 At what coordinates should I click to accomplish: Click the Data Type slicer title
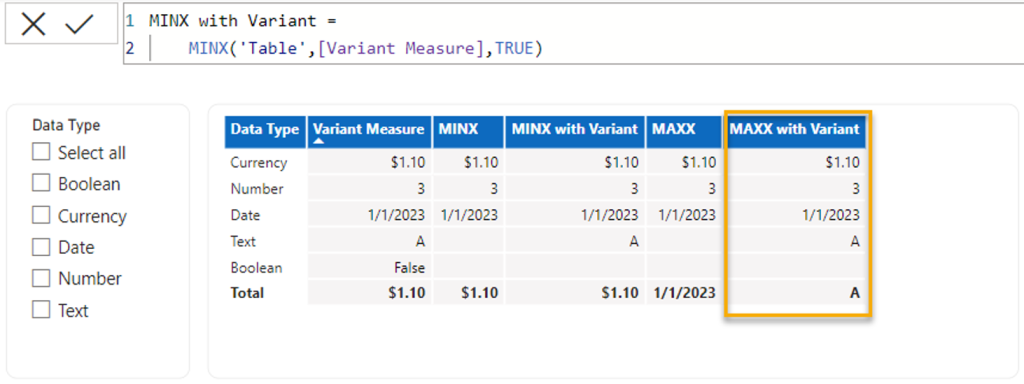coord(67,125)
